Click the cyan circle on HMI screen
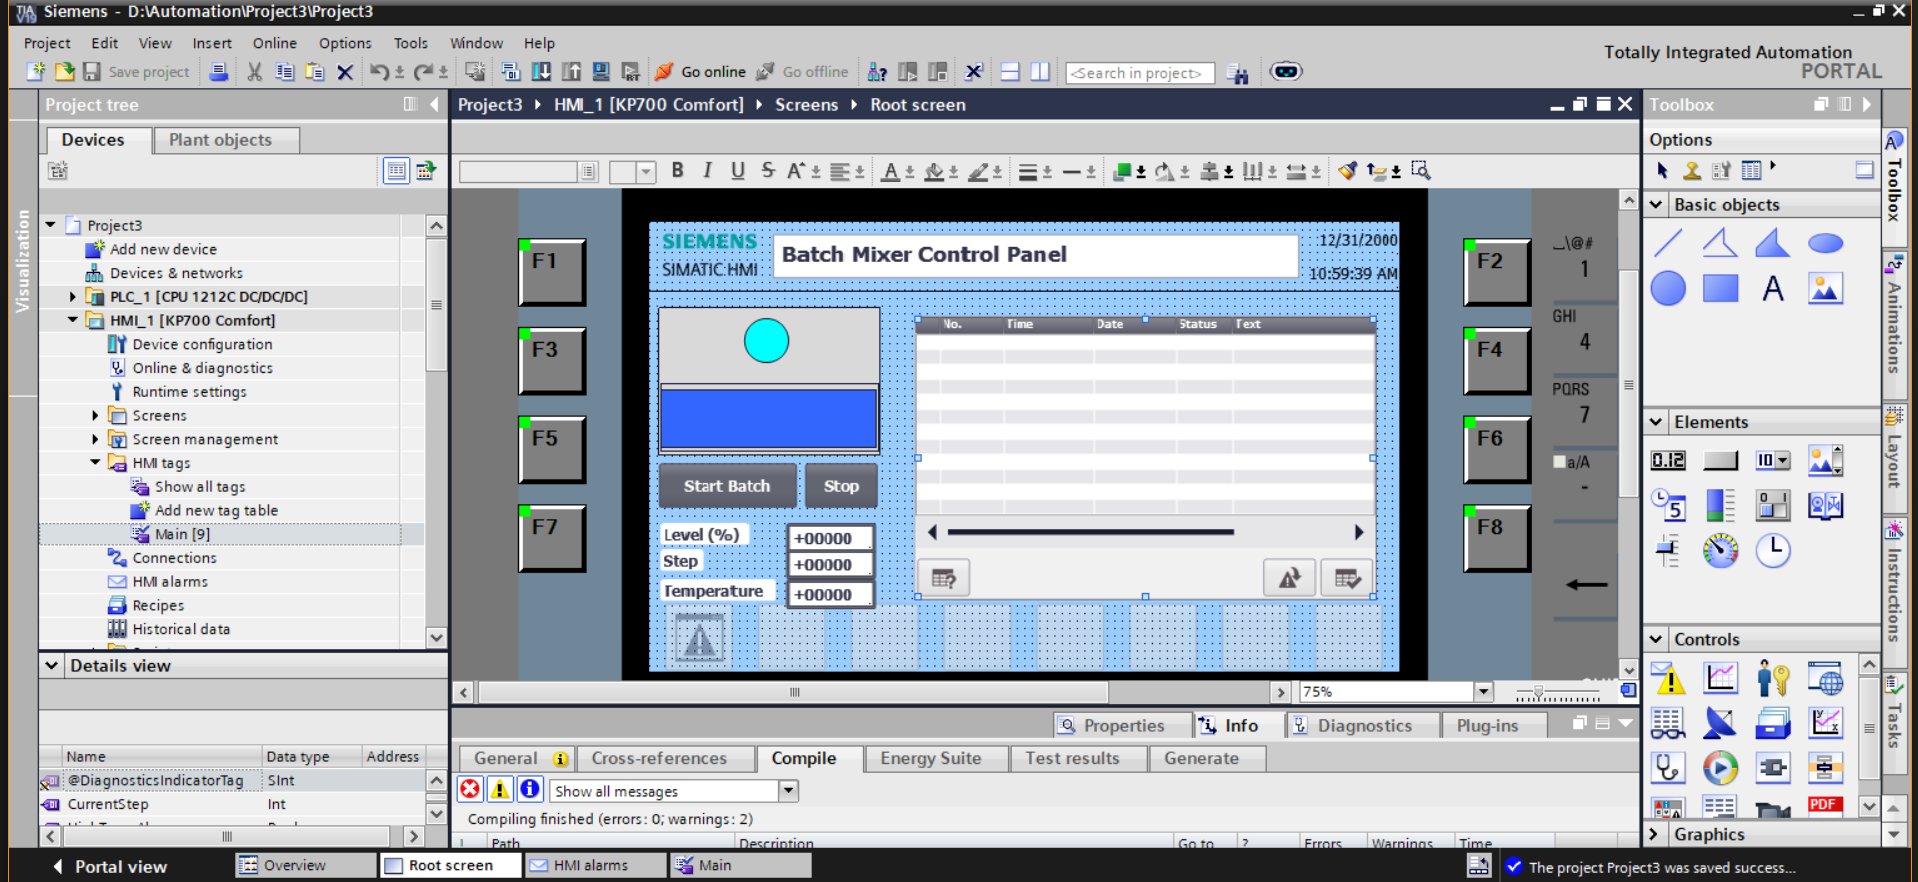Image resolution: width=1918 pixels, height=882 pixels. point(766,341)
